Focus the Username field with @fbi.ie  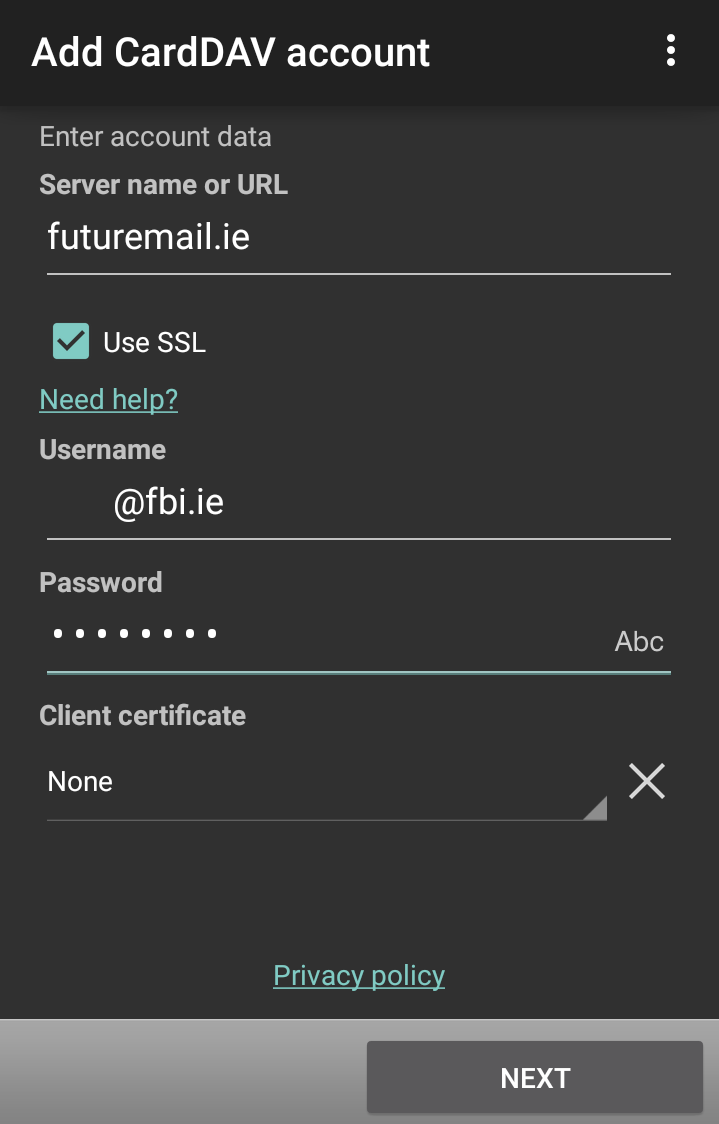(359, 503)
